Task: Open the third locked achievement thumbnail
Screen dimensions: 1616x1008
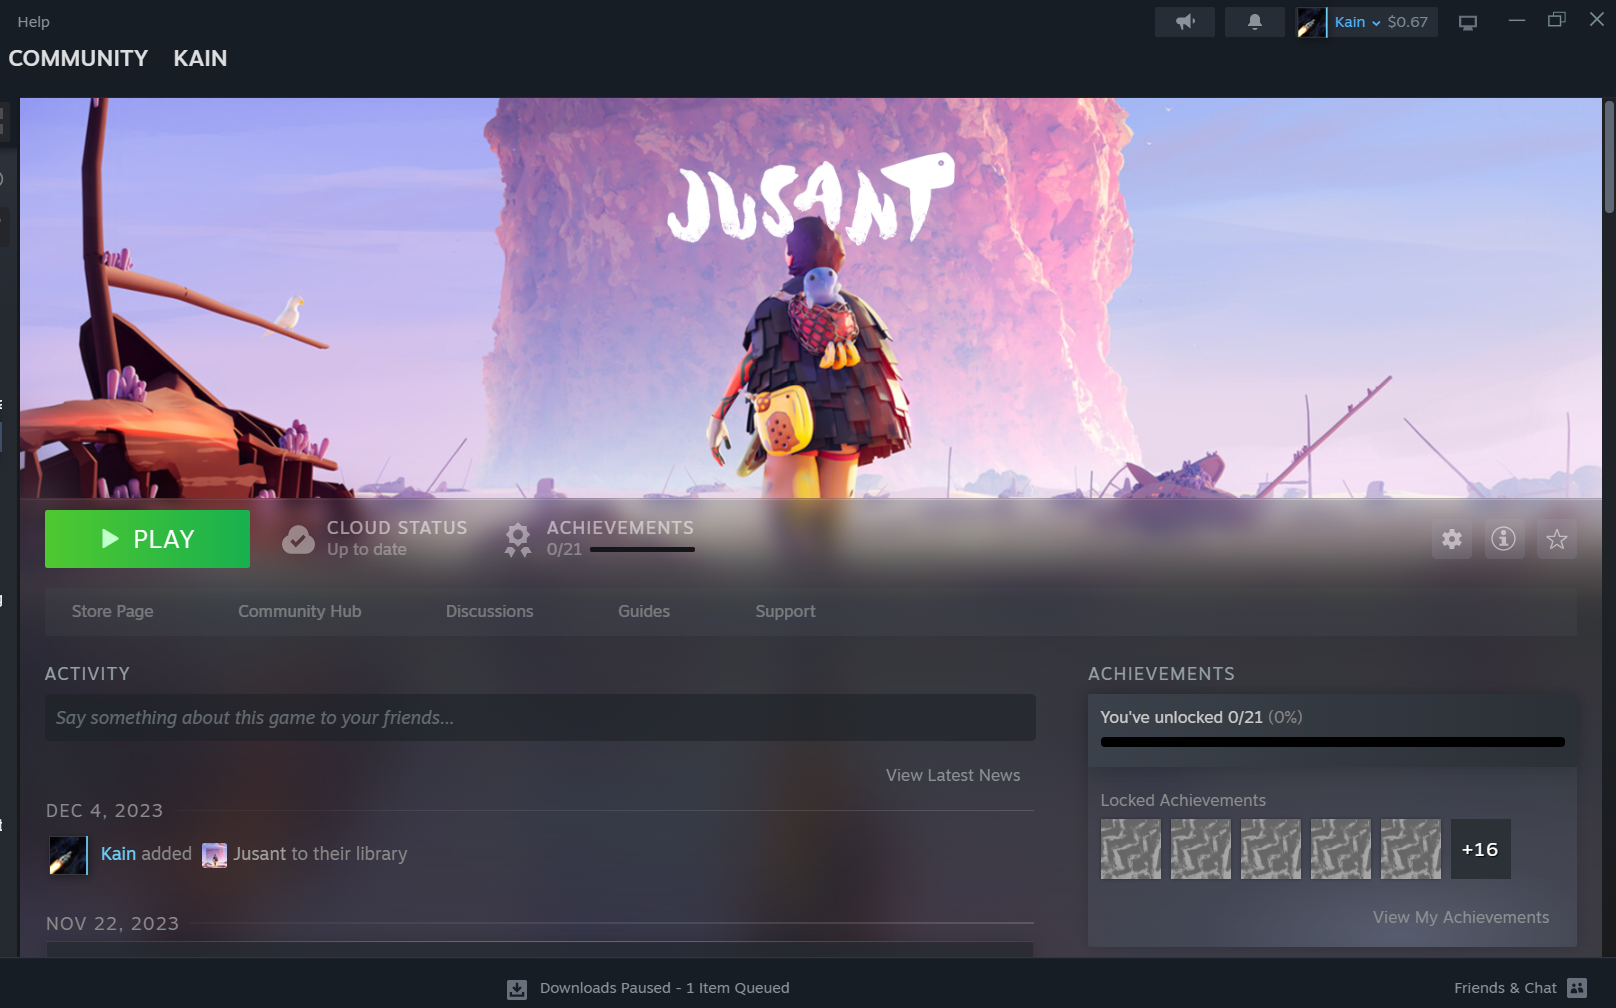Action: [1271, 849]
